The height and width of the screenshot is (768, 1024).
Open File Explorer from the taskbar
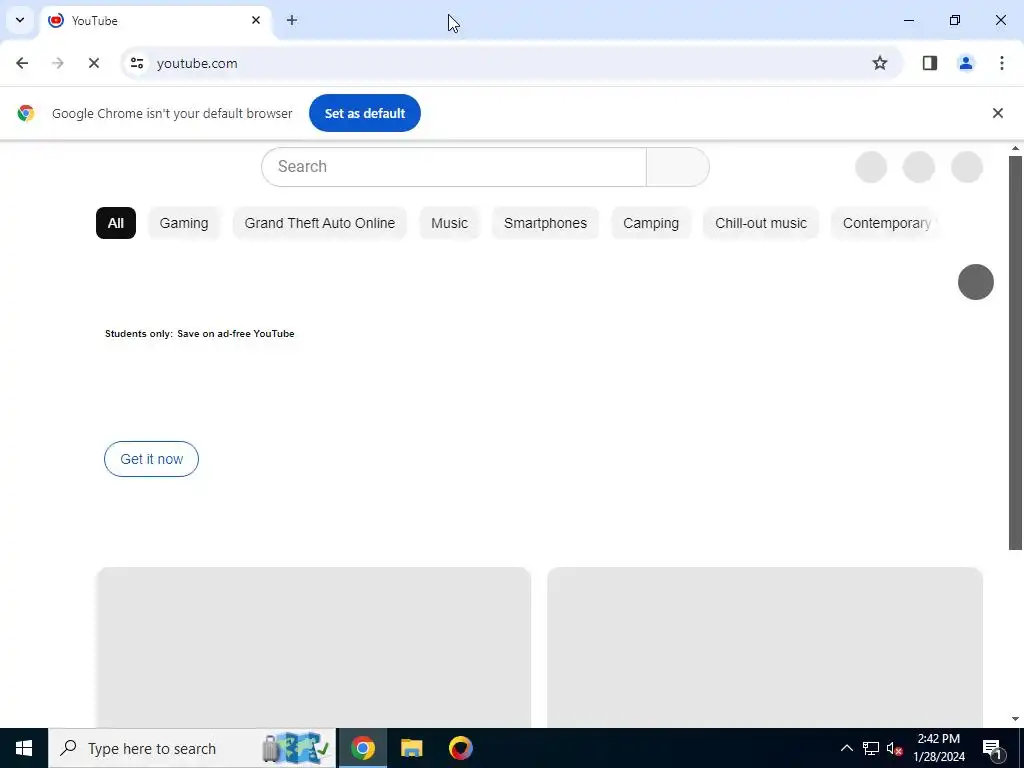pos(411,748)
